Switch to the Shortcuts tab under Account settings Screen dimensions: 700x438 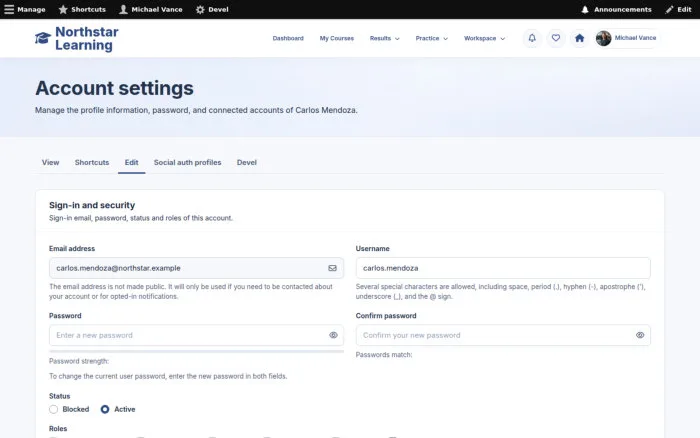[x=92, y=163]
